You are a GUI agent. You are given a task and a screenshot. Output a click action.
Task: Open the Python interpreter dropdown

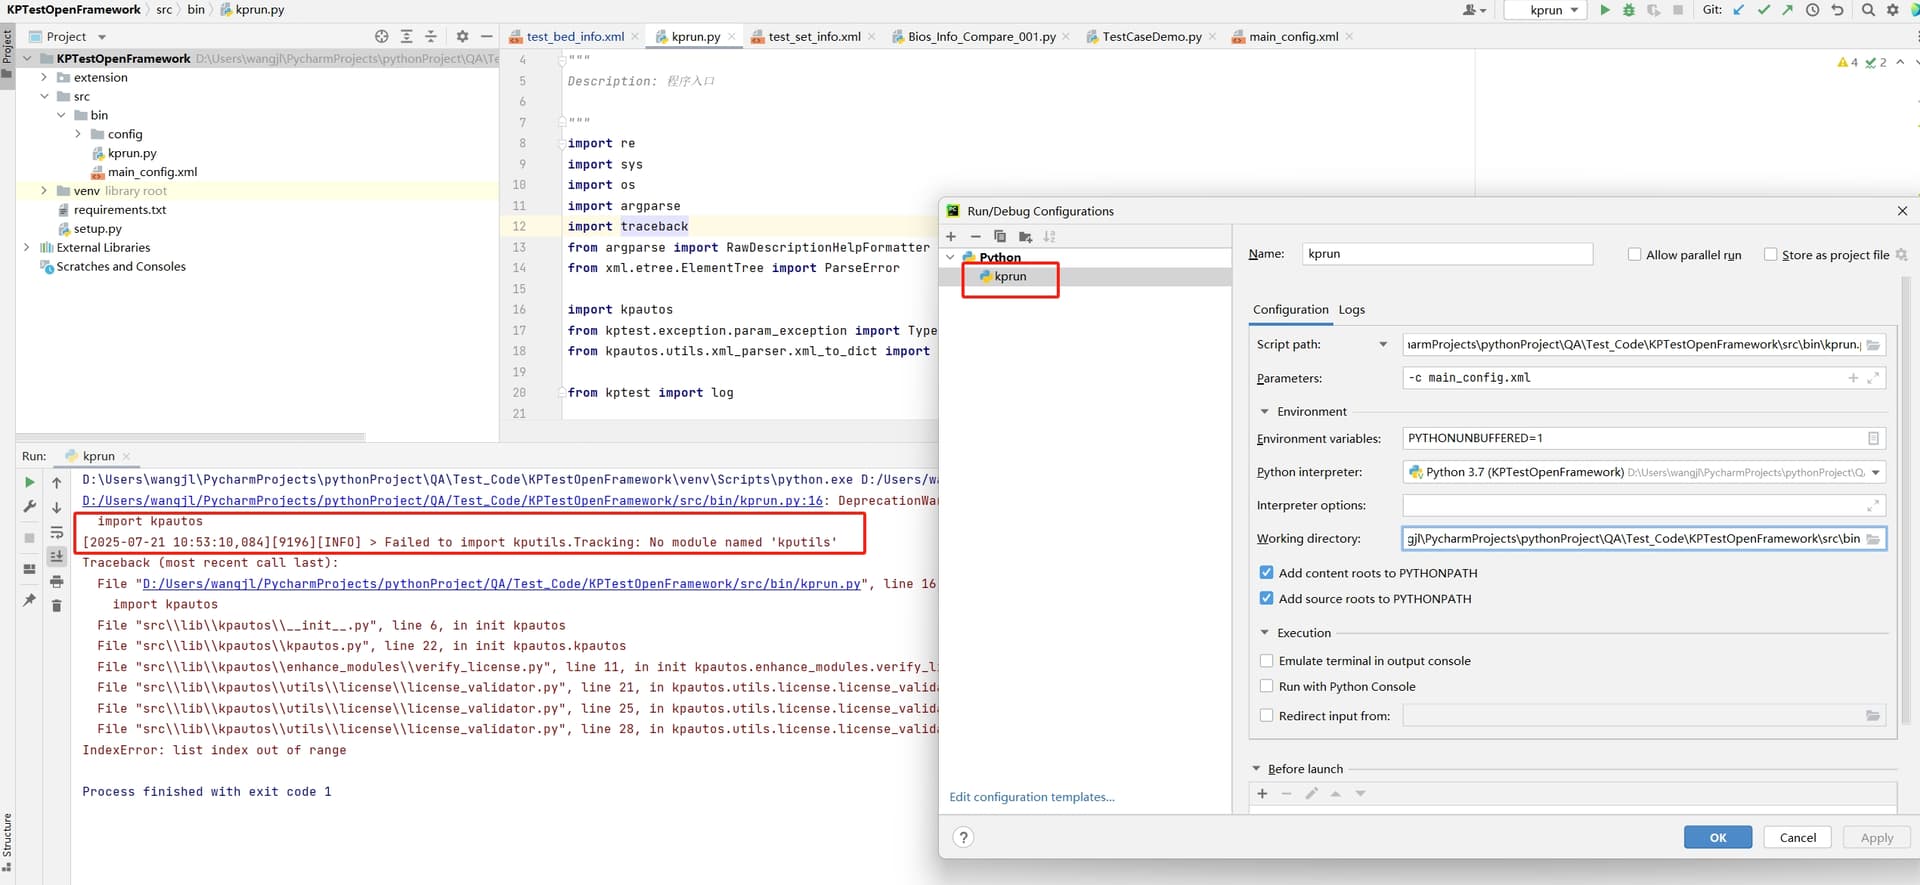pyautogui.click(x=1875, y=473)
